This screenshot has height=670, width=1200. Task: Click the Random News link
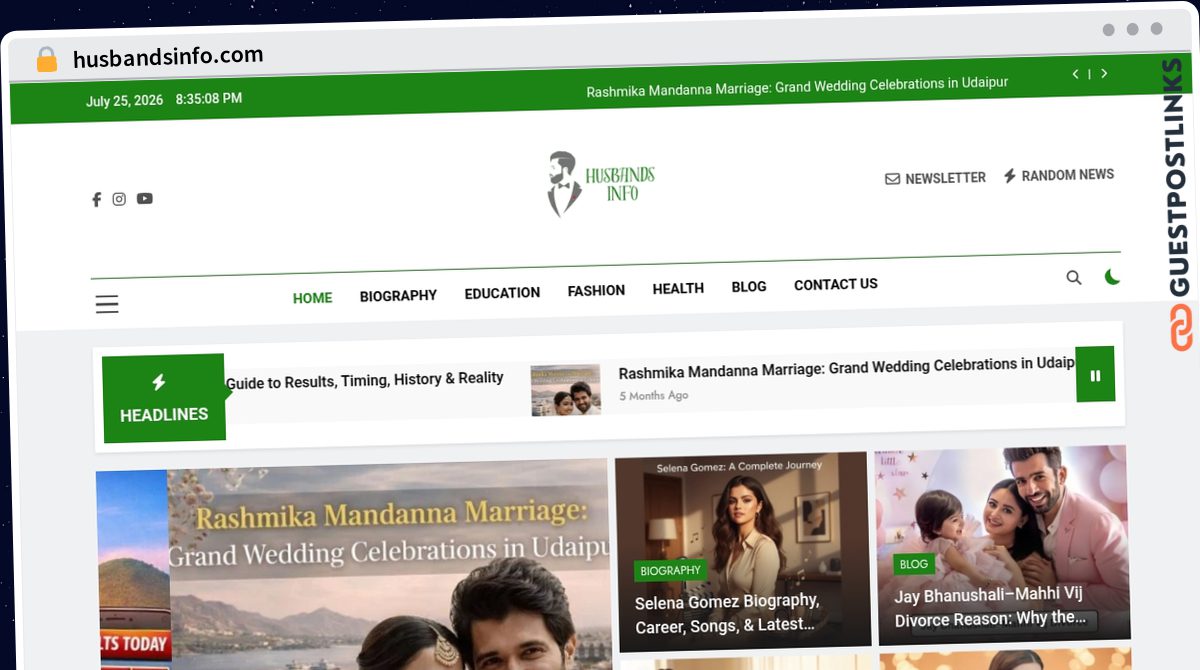point(1058,175)
